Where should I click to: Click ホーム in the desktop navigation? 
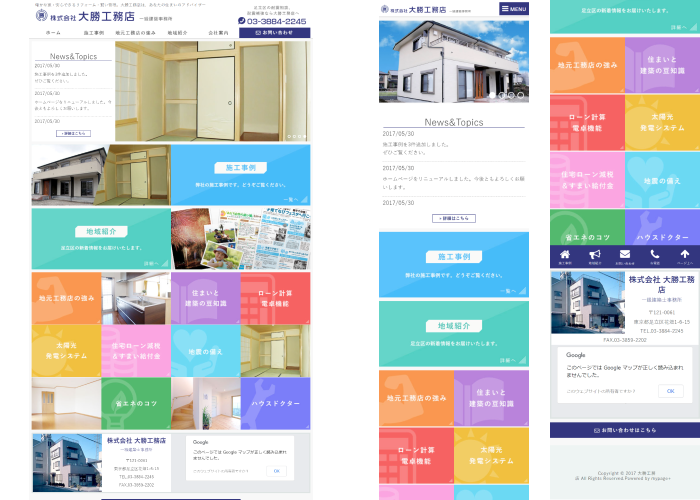pyautogui.click(x=53, y=33)
